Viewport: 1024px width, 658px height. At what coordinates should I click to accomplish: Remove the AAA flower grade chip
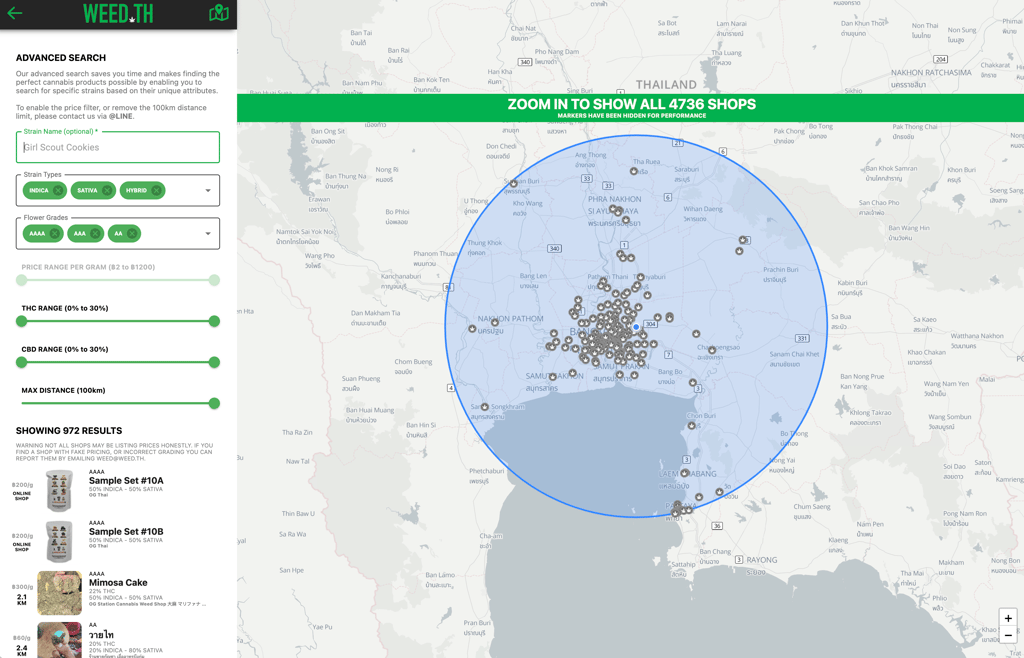(95, 234)
